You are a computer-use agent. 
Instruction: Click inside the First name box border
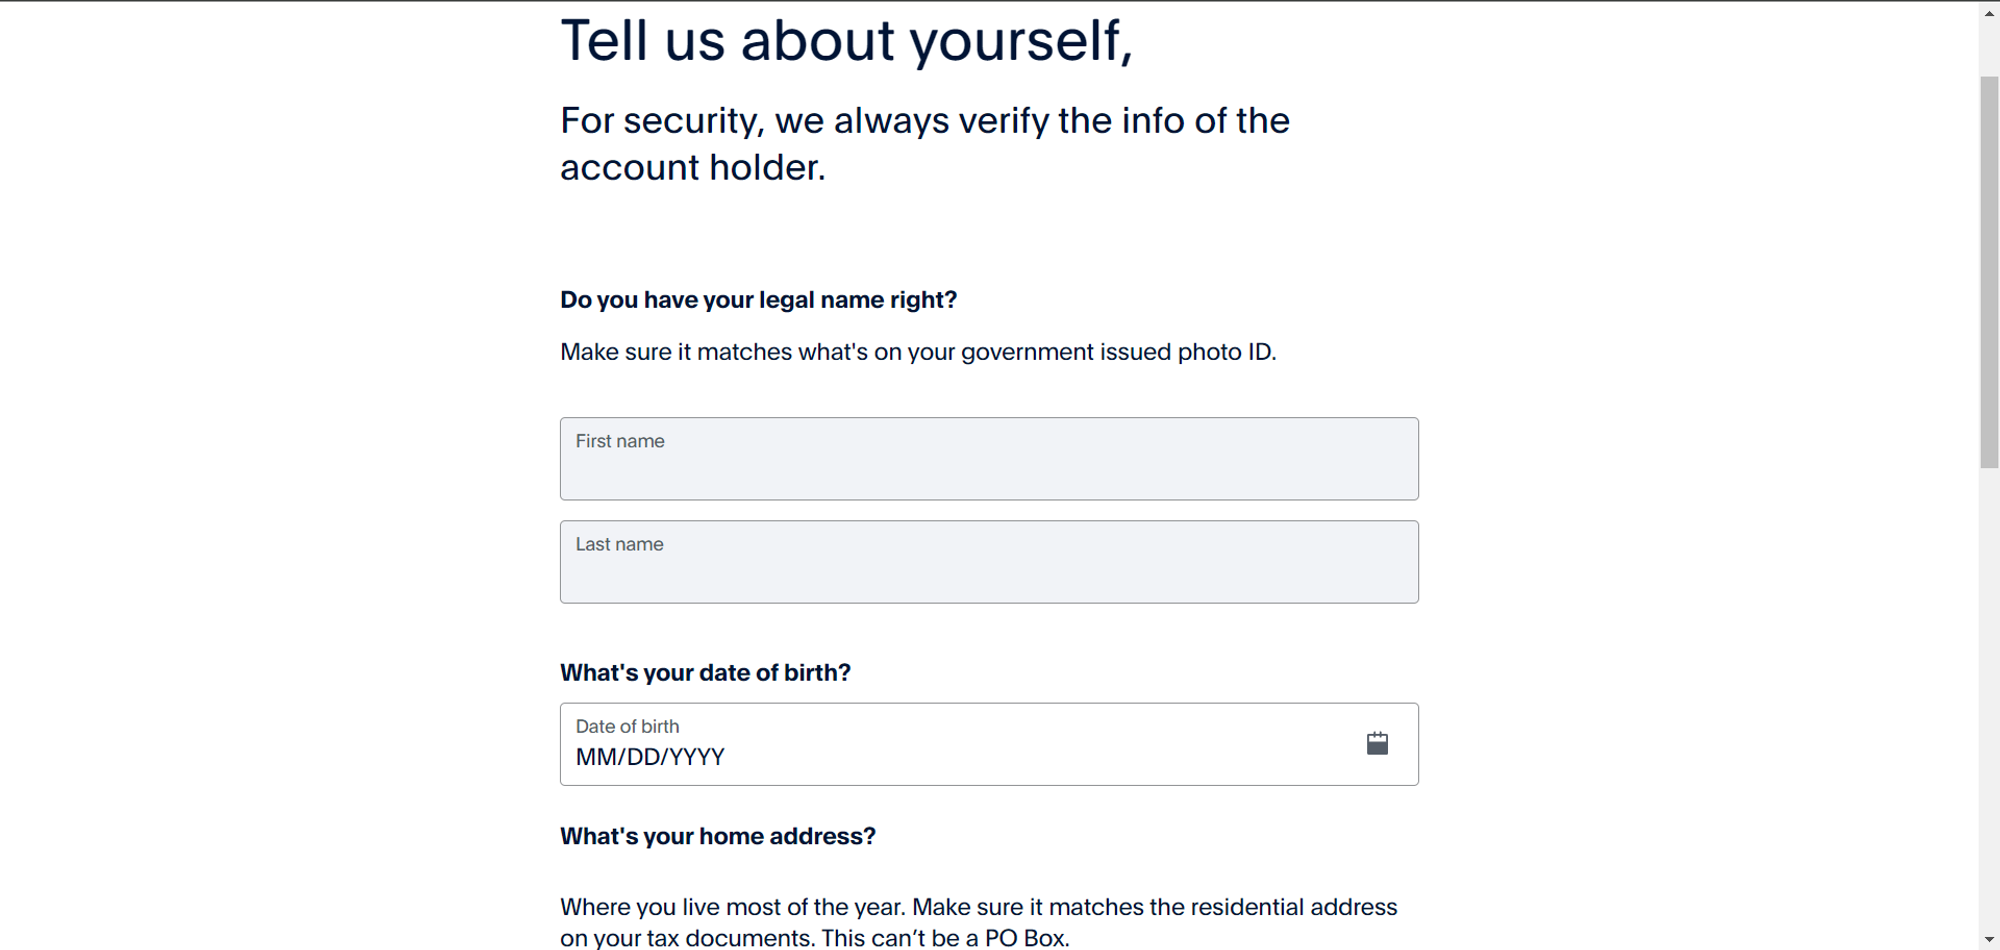(989, 459)
